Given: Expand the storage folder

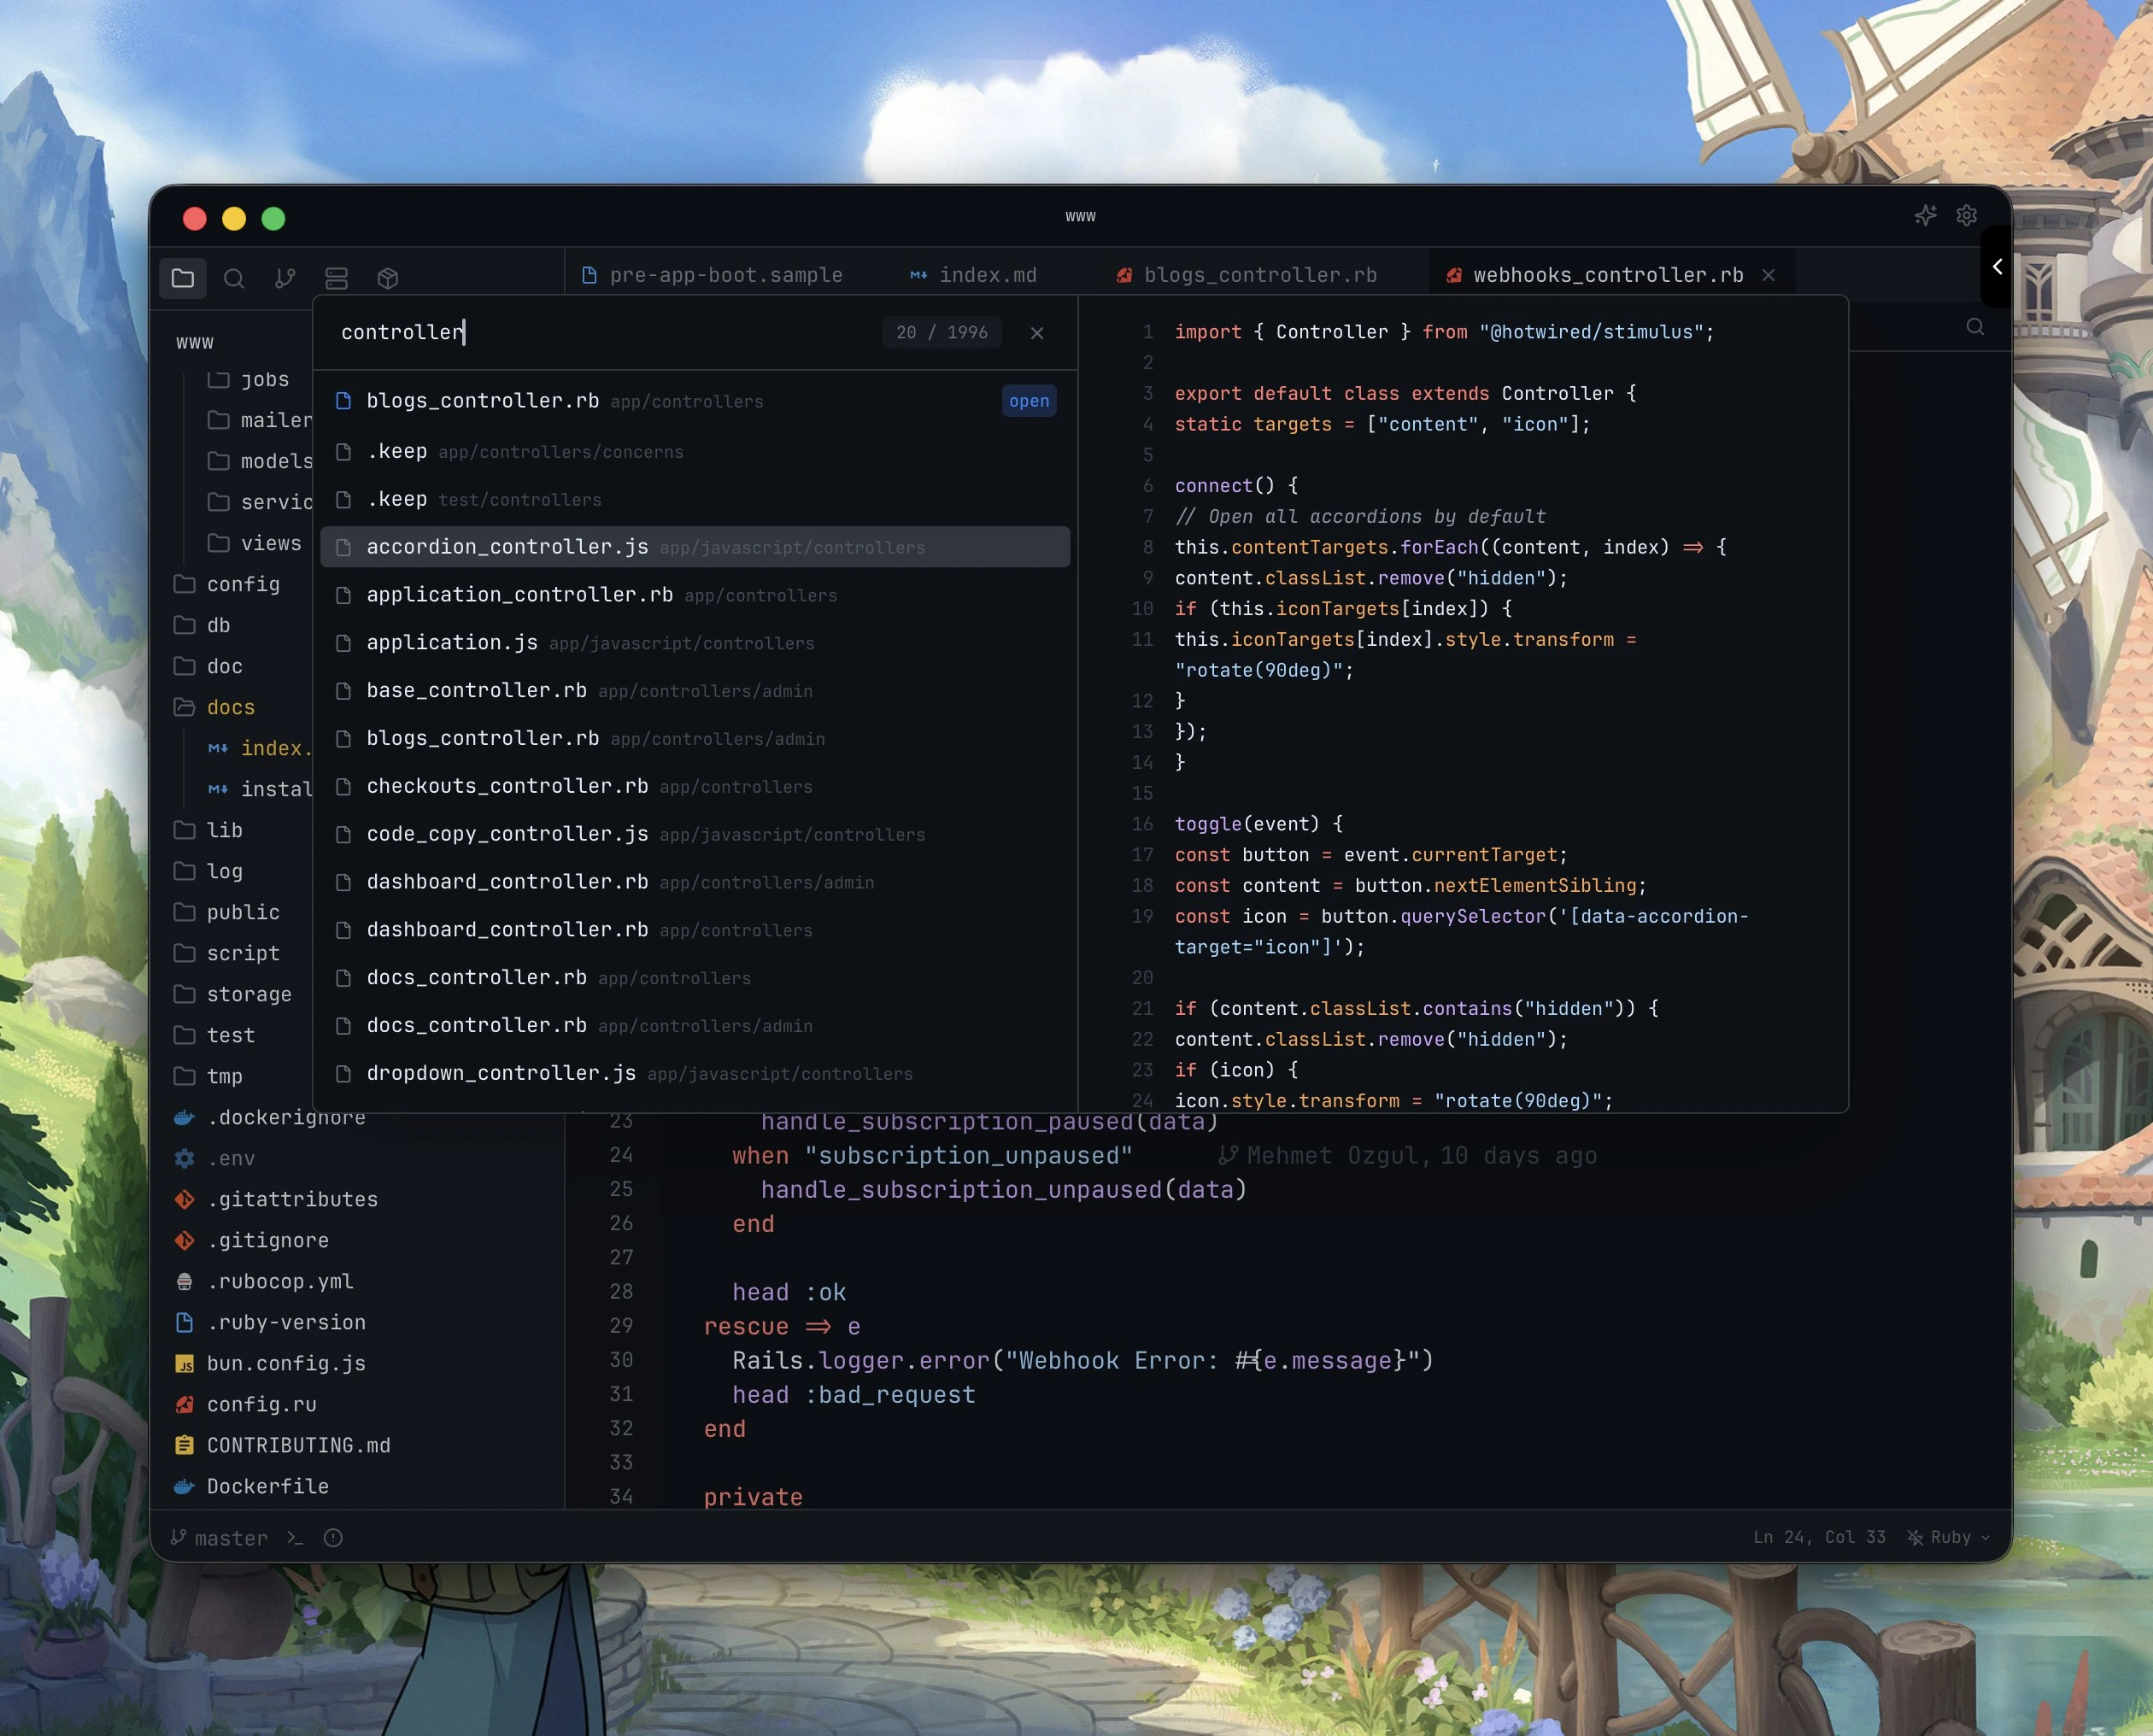Looking at the screenshot, I should pos(248,994).
